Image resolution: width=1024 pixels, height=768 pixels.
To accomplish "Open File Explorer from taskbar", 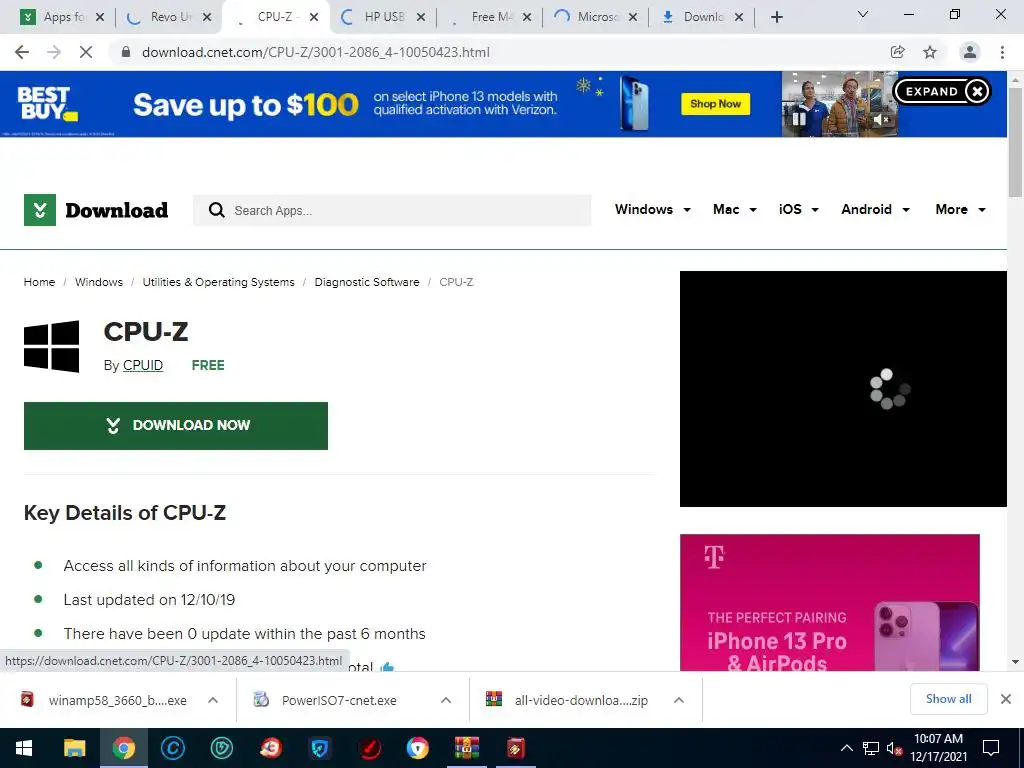I will [74, 748].
